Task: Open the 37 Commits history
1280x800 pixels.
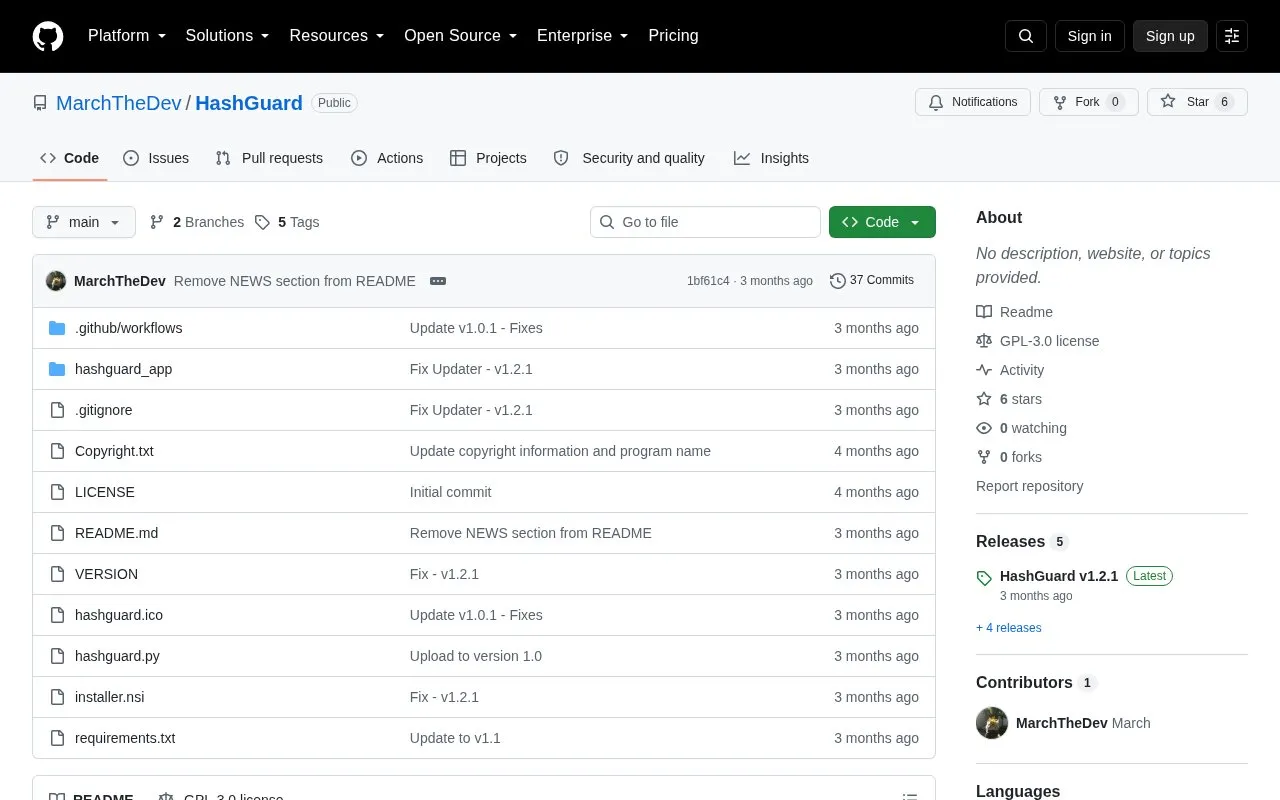Action: pos(872,281)
